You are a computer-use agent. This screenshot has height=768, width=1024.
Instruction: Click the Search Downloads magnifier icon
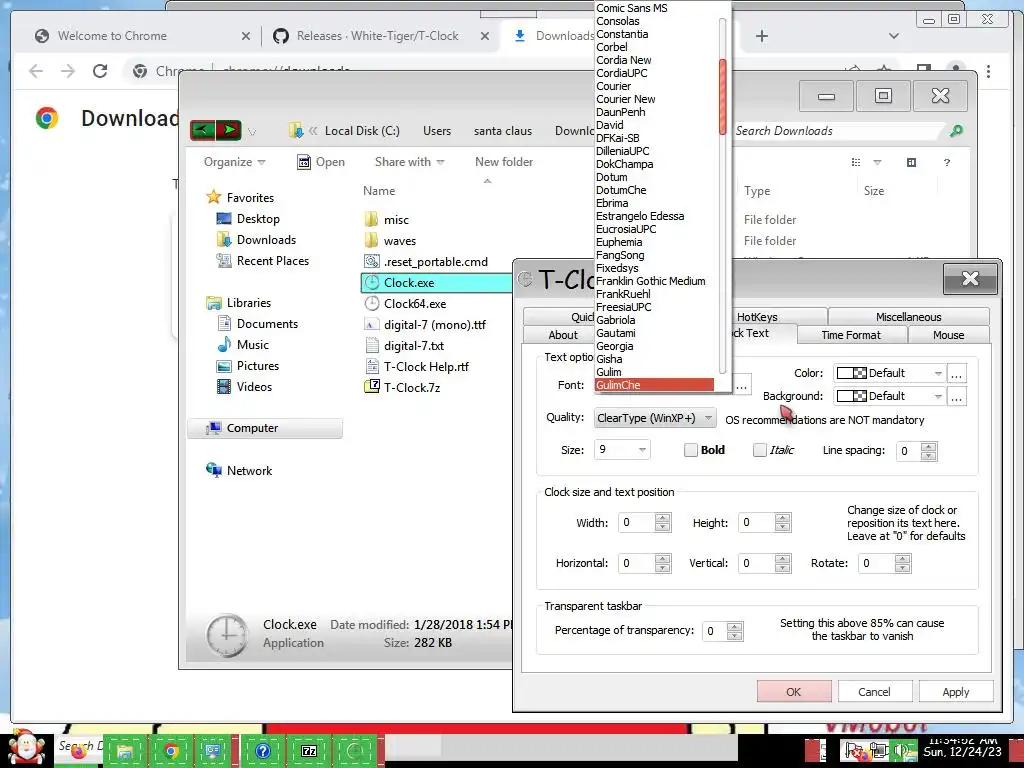[x=955, y=131]
